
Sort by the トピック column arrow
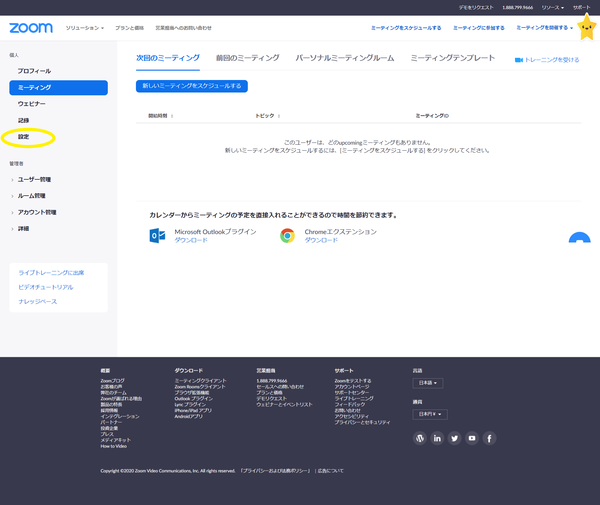point(279,116)
